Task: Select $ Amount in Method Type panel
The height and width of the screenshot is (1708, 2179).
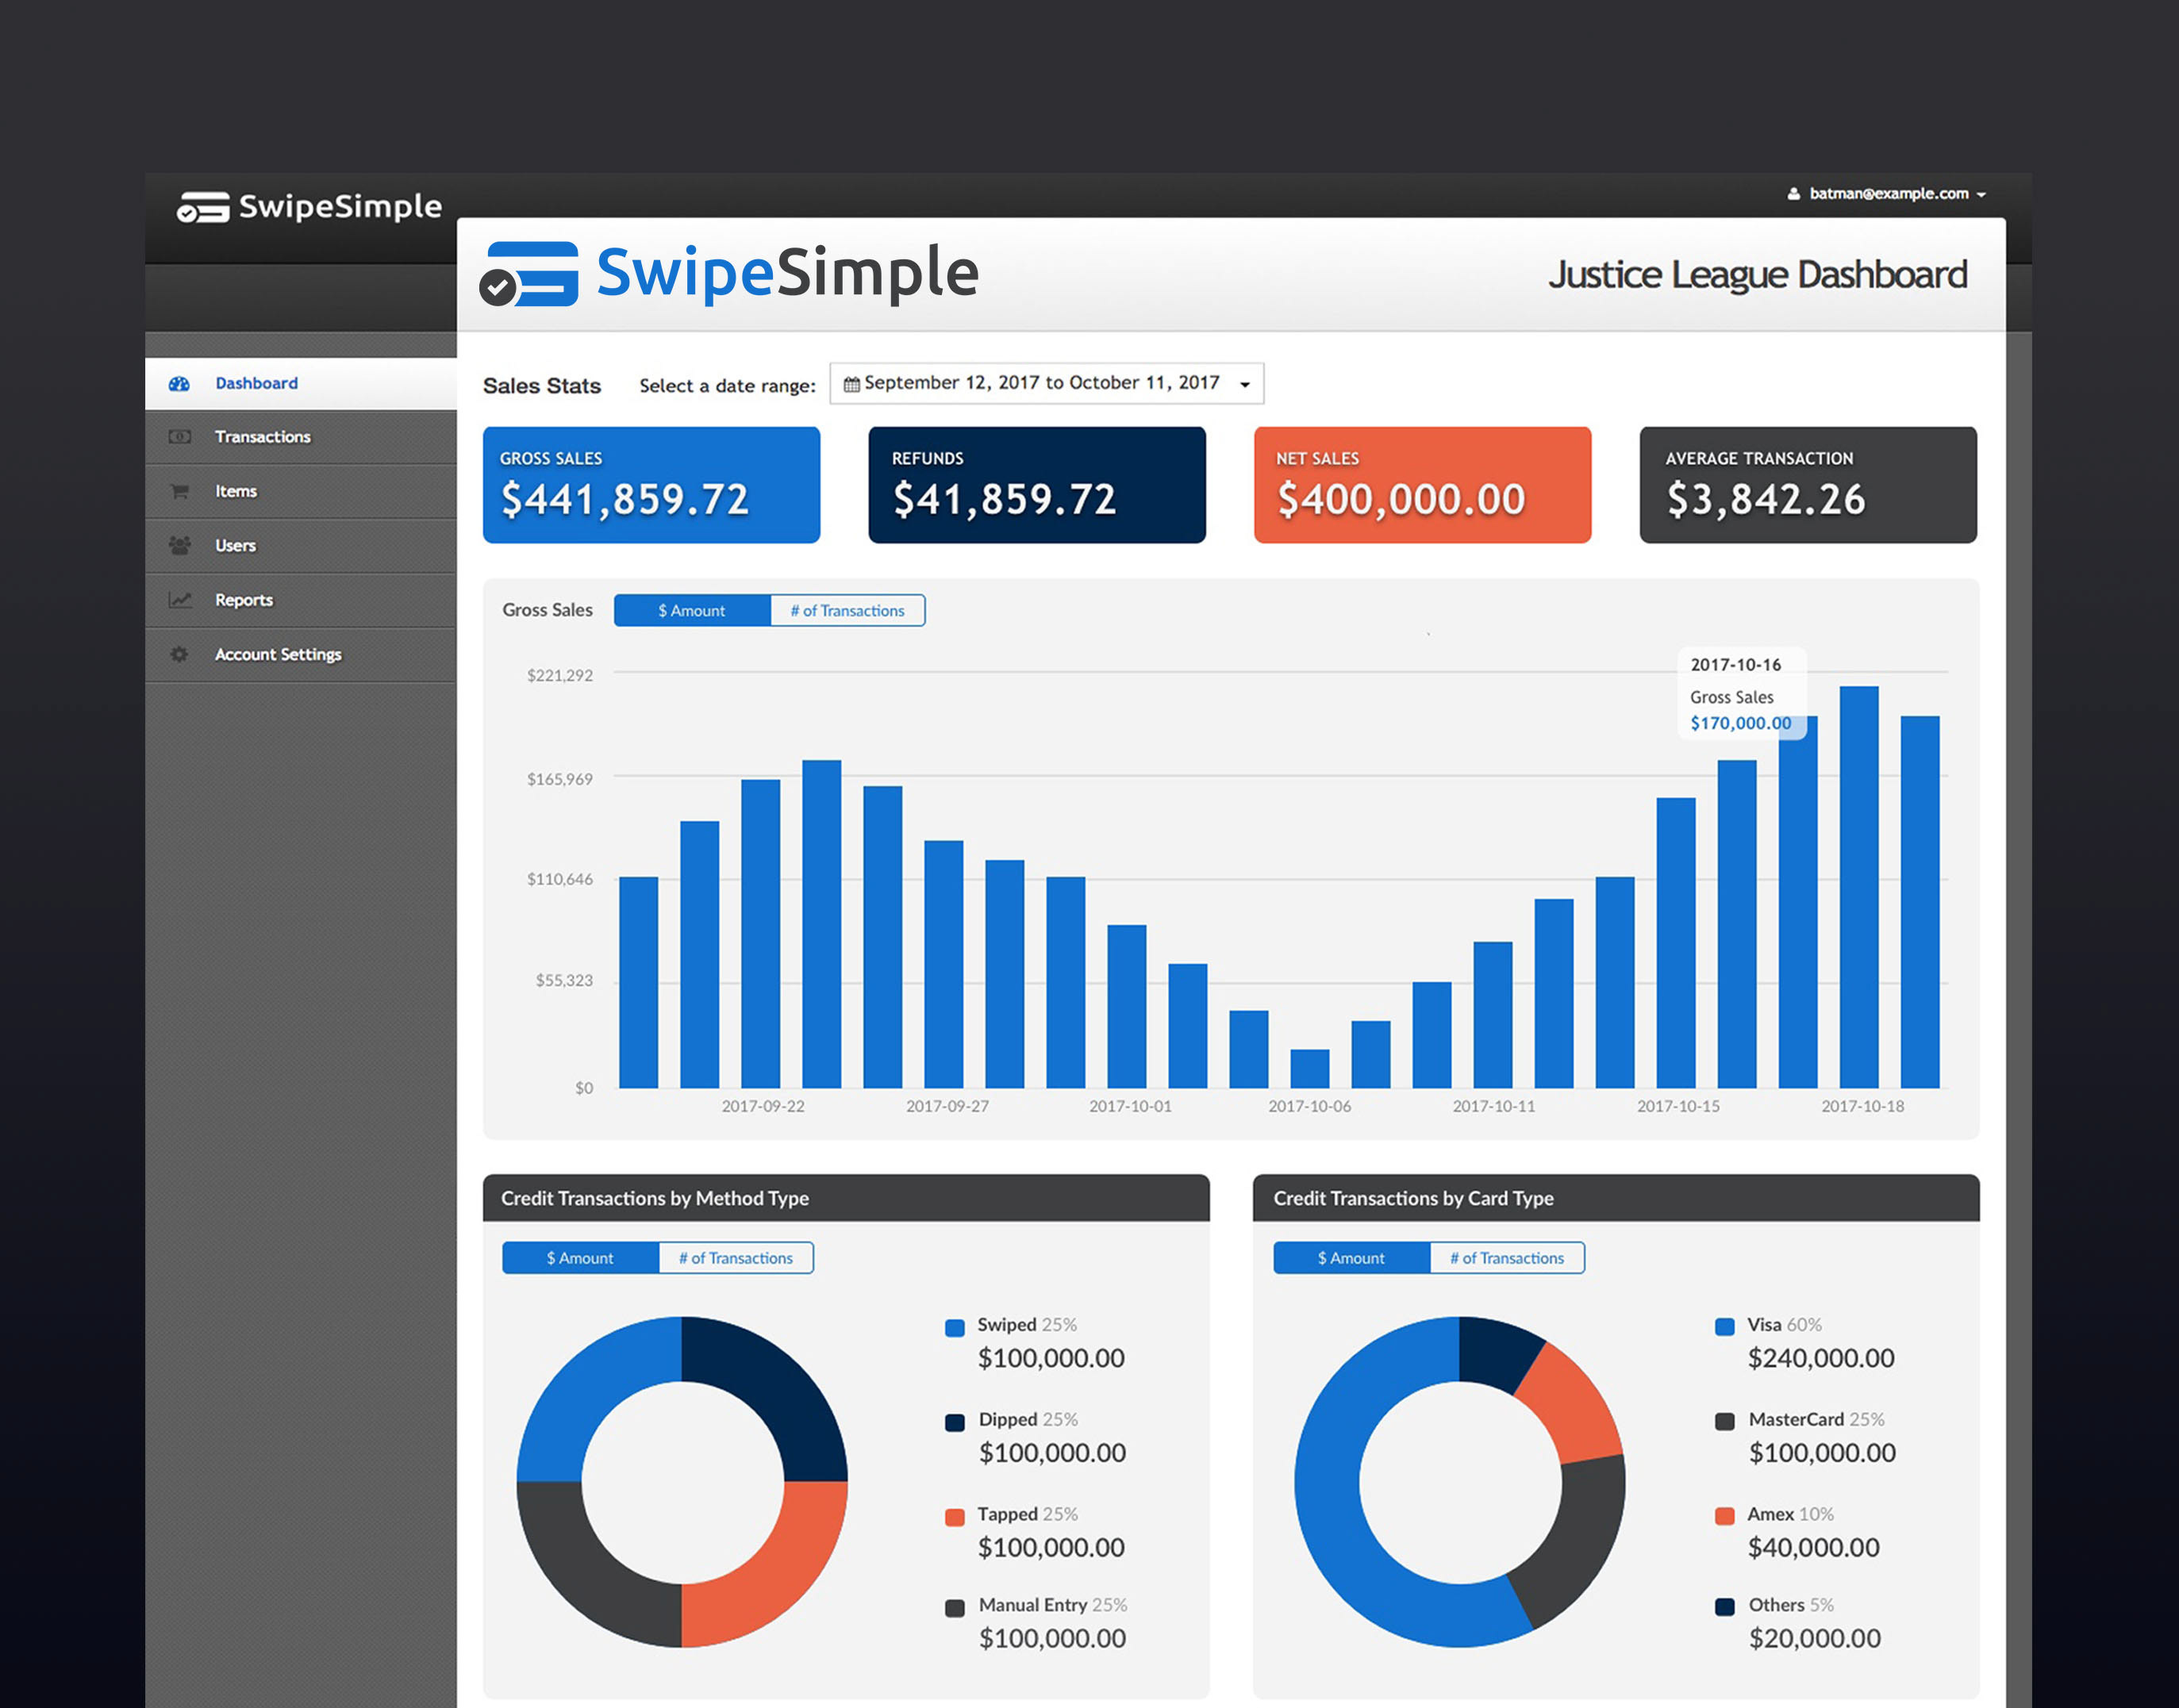Action: coord(580,1258)
